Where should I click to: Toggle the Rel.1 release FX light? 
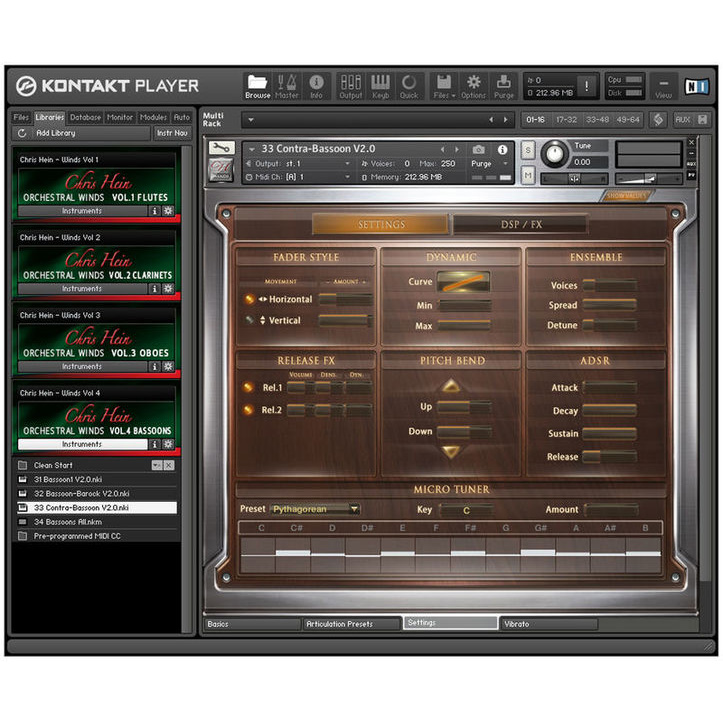point(248,387)
